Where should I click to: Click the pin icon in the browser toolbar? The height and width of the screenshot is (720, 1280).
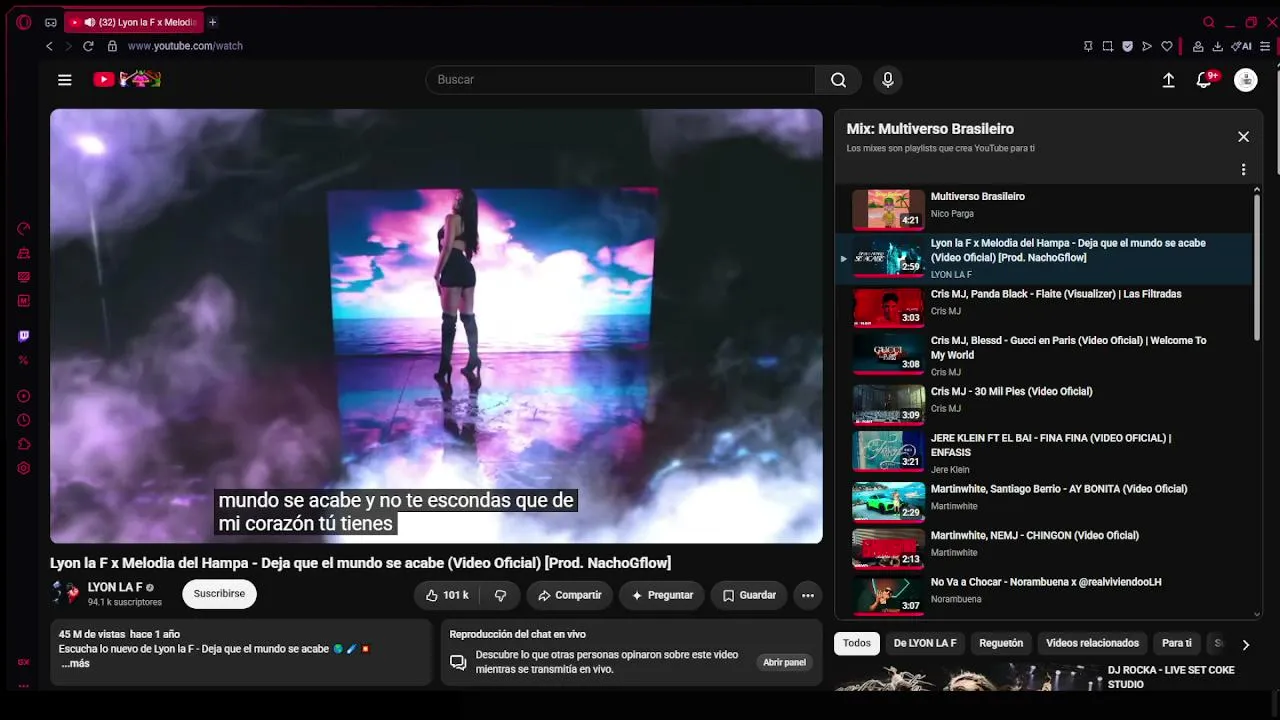(1088, 46)
